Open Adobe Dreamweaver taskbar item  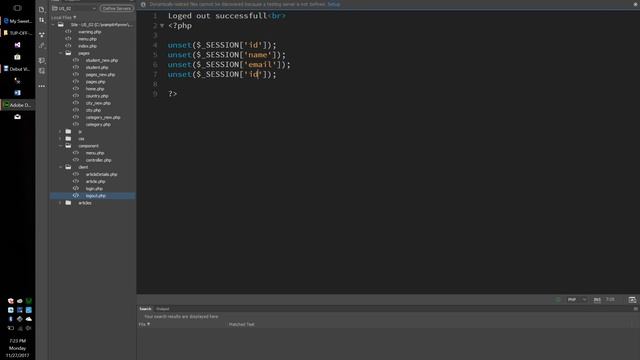pyautogui.click(x=18, y=105)
